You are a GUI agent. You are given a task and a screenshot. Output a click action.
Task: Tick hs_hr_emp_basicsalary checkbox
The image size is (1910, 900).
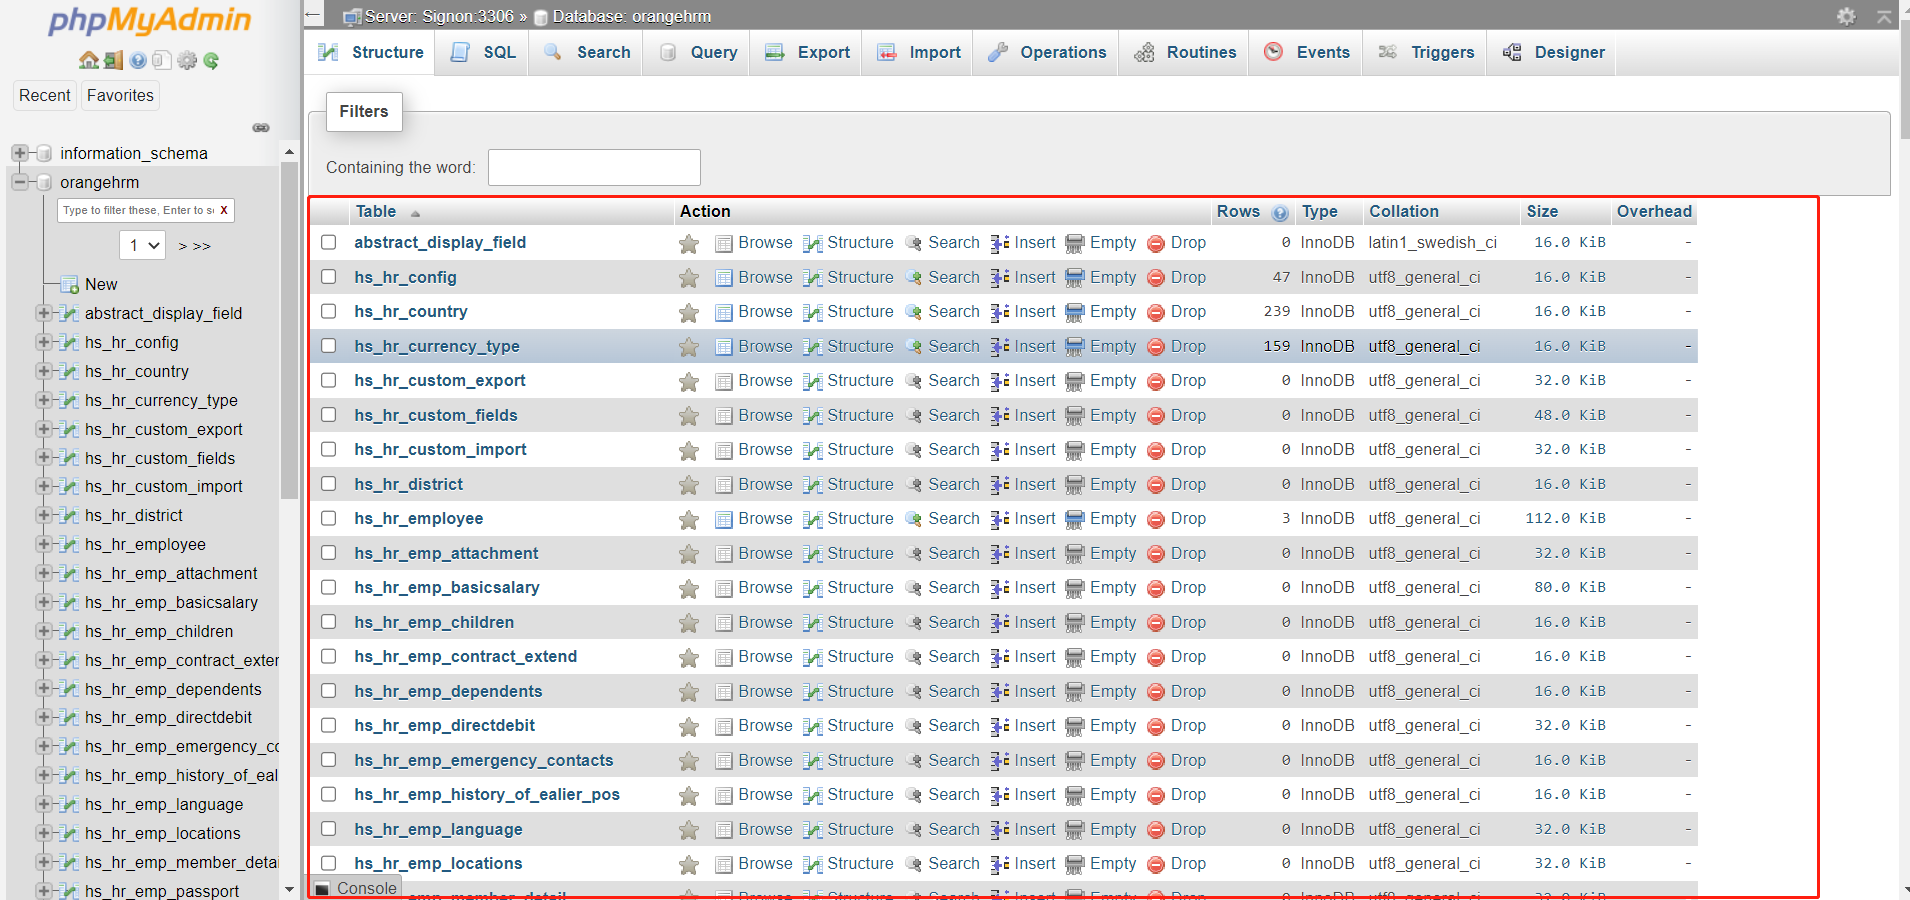coord(328,587)
